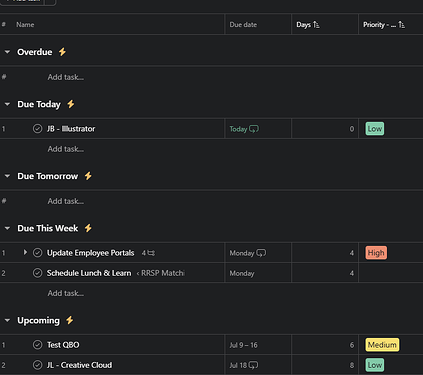
Task: Open comment bubble on Update Employee Portals due date
Action: [x=261, y=253]
